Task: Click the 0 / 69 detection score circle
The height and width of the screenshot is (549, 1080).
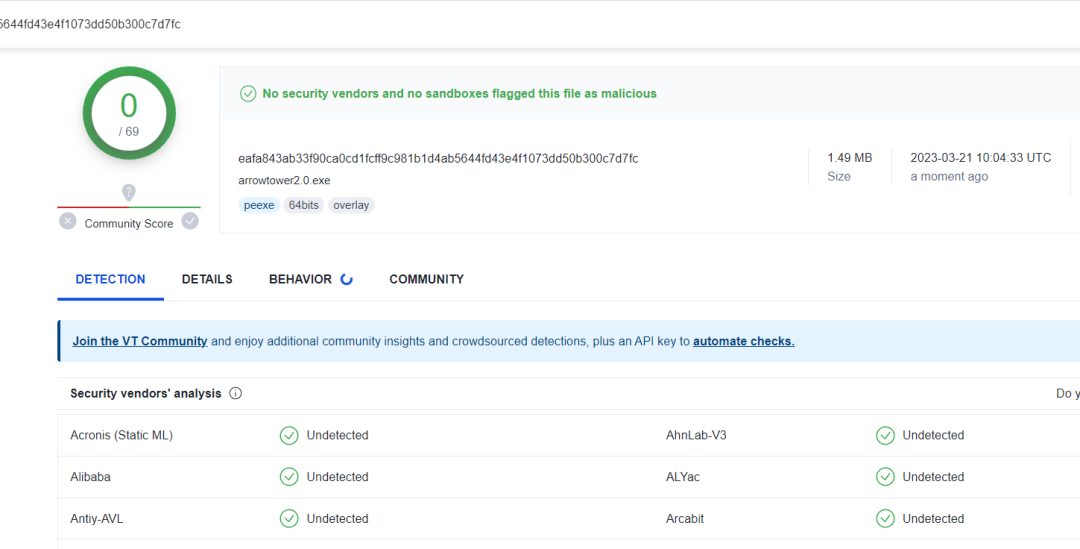Action: tap(129, 113)
